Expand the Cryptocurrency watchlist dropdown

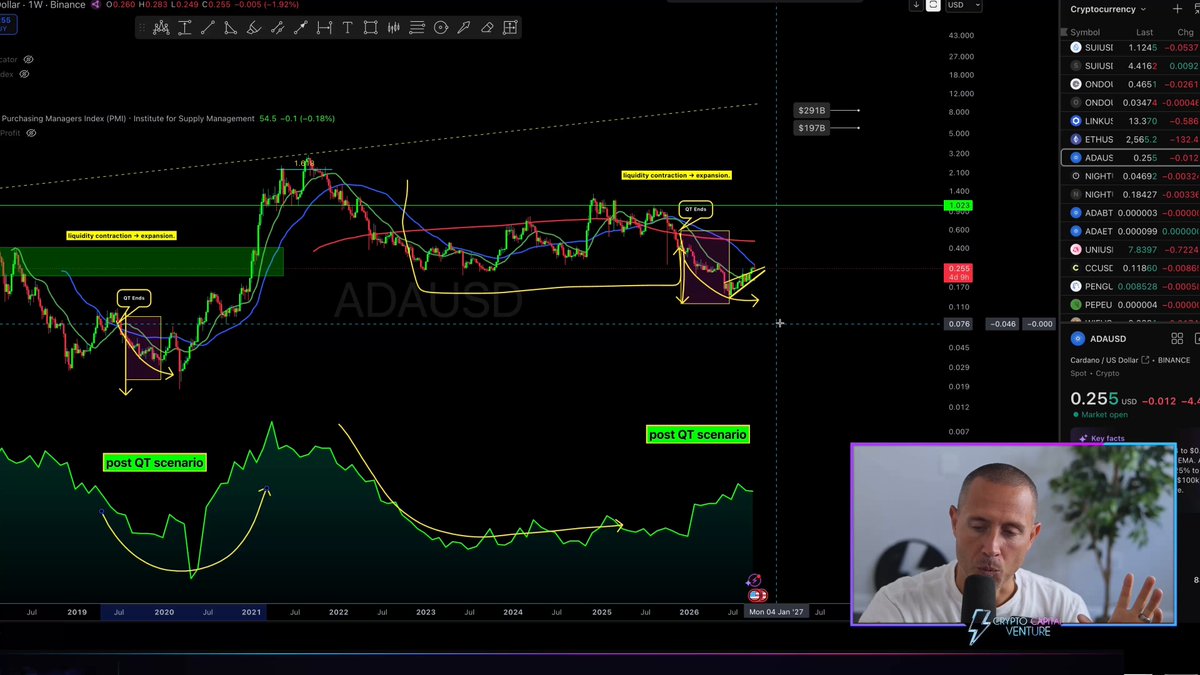click(x=1109, y=10)
